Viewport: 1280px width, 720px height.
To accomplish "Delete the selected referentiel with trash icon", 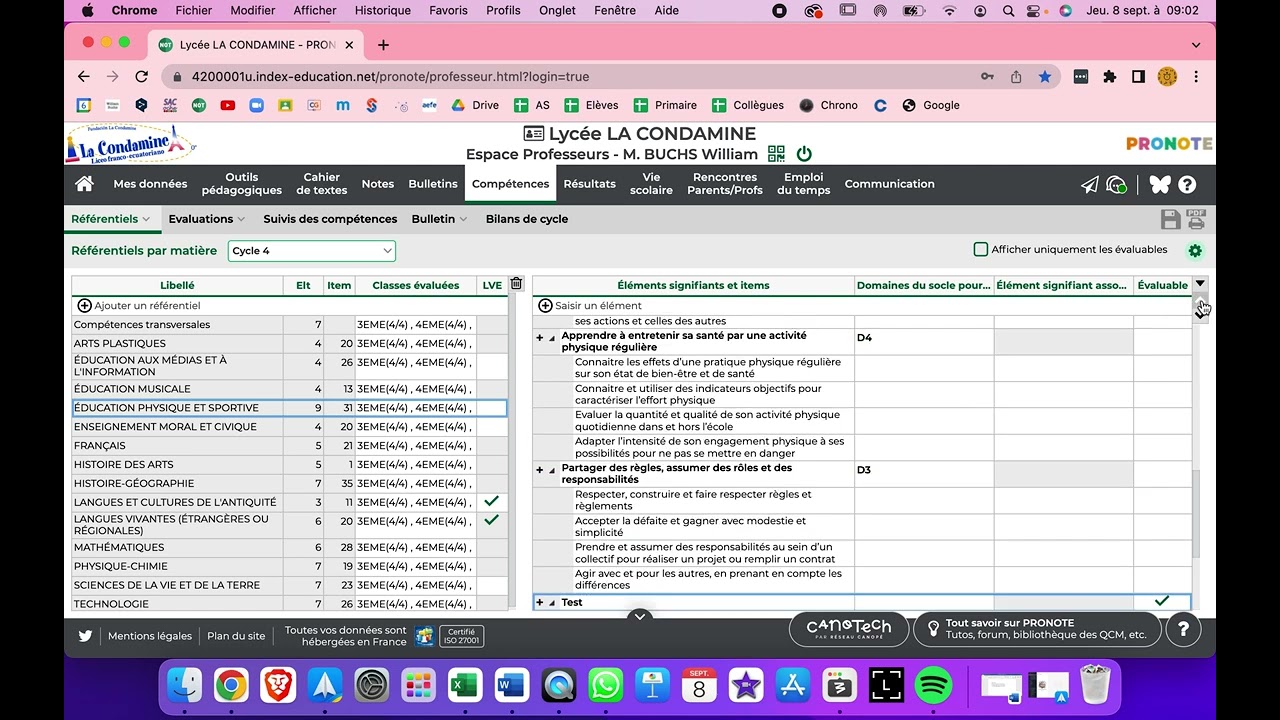I will (516, 284).
